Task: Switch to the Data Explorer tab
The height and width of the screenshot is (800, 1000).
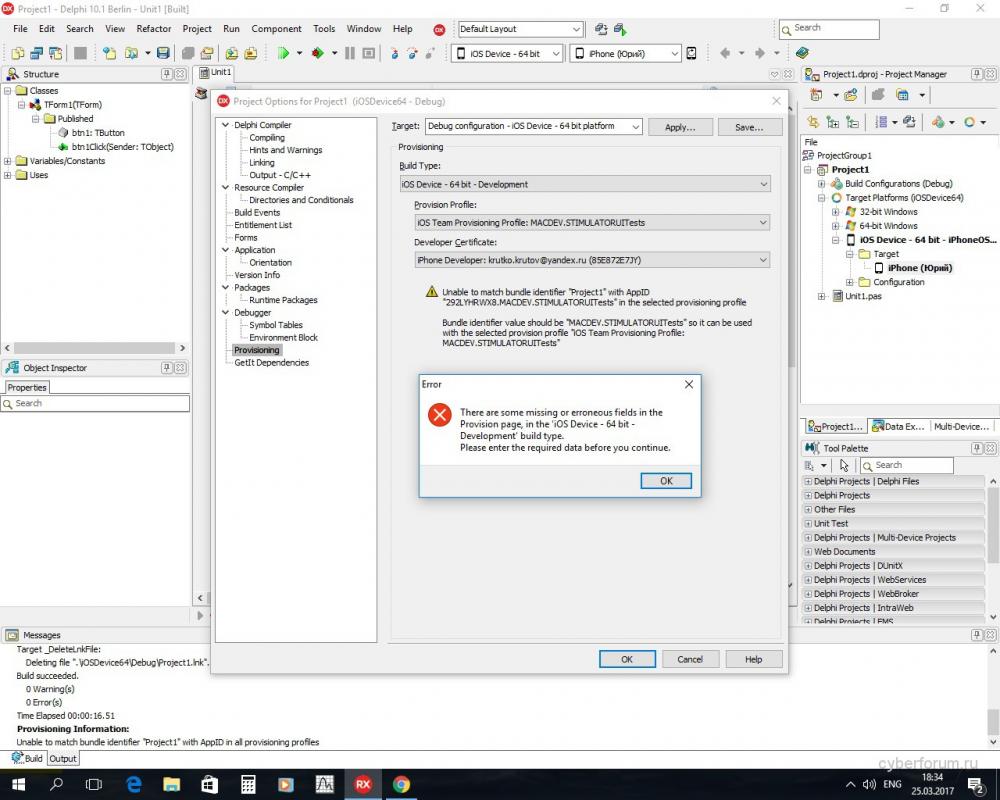Action: 898,426
